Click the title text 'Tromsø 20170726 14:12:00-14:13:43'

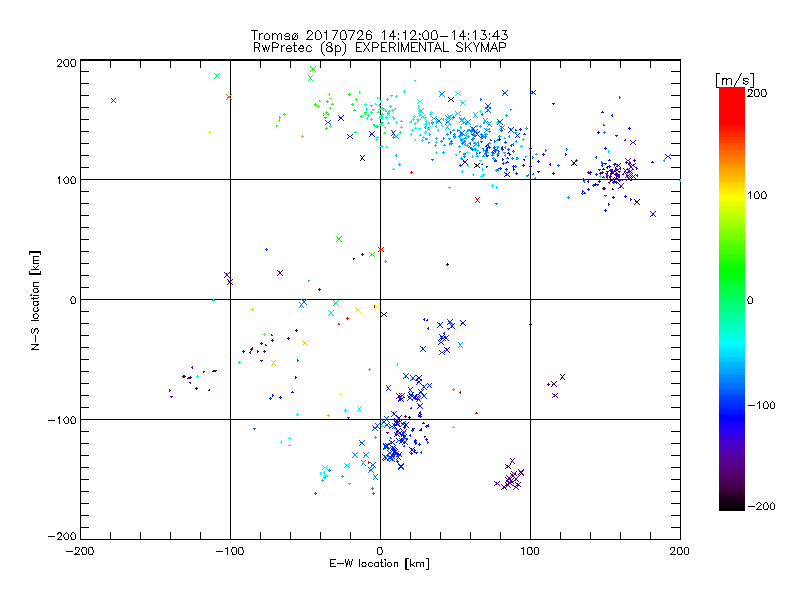pos(379,35)
